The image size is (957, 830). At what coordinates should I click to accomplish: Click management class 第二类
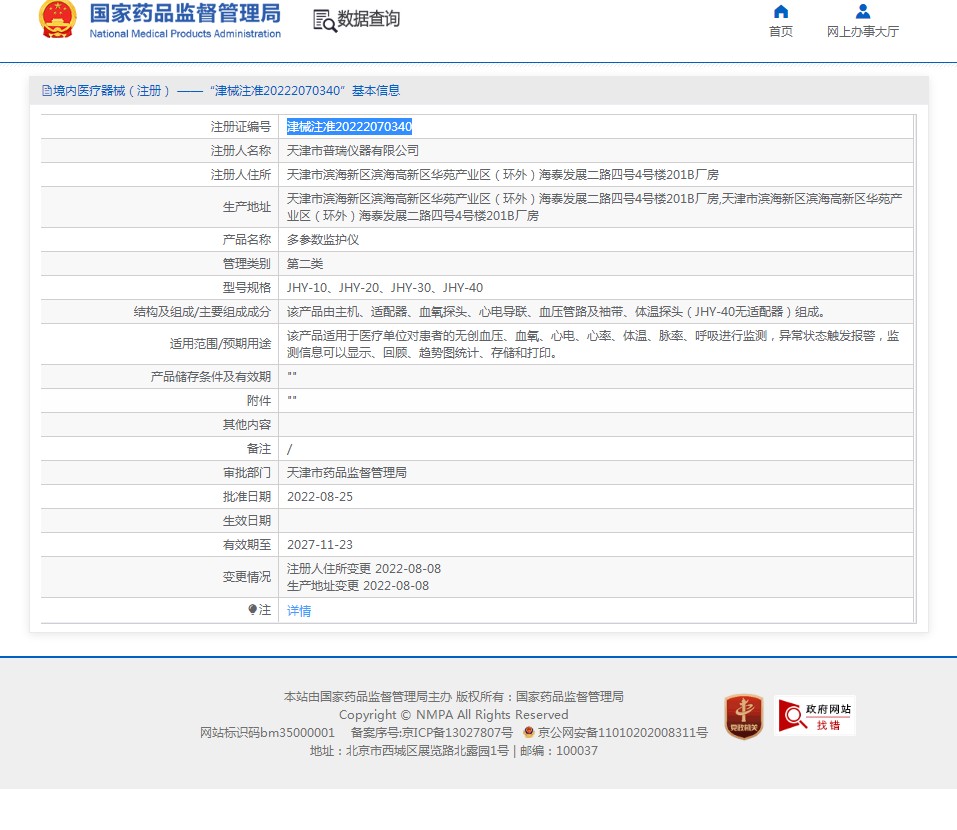(305, 264)
